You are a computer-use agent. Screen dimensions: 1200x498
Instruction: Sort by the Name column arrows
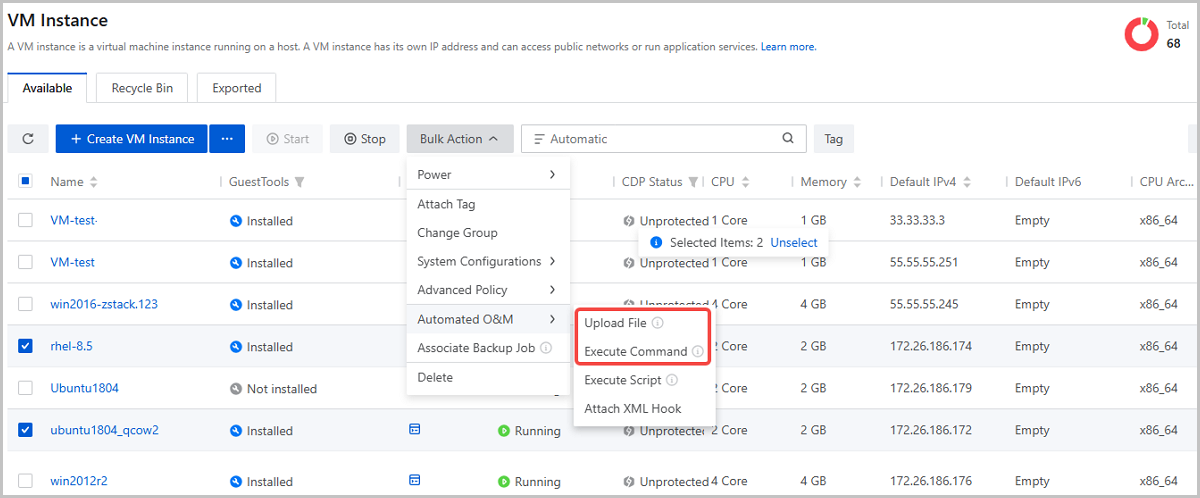click(x=94, y=182)
